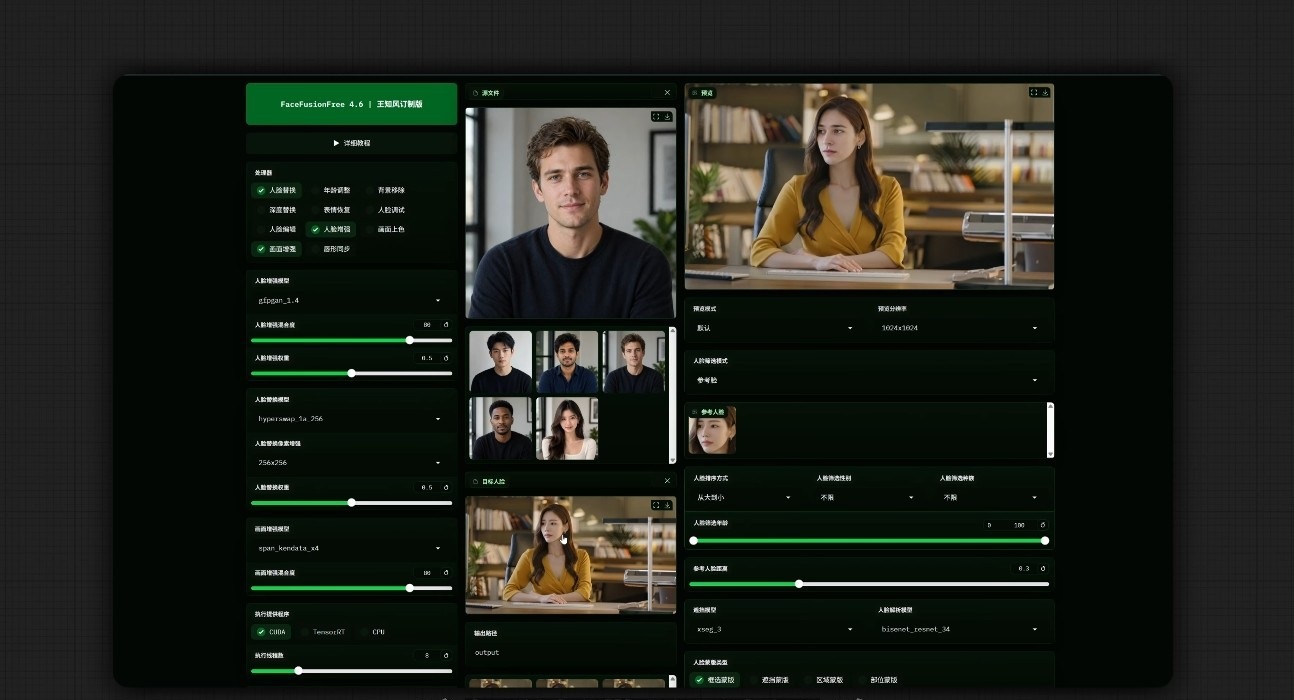Select the woman source face thumbnail
This screenshot has height=700, width=1294.
(567, 429)
